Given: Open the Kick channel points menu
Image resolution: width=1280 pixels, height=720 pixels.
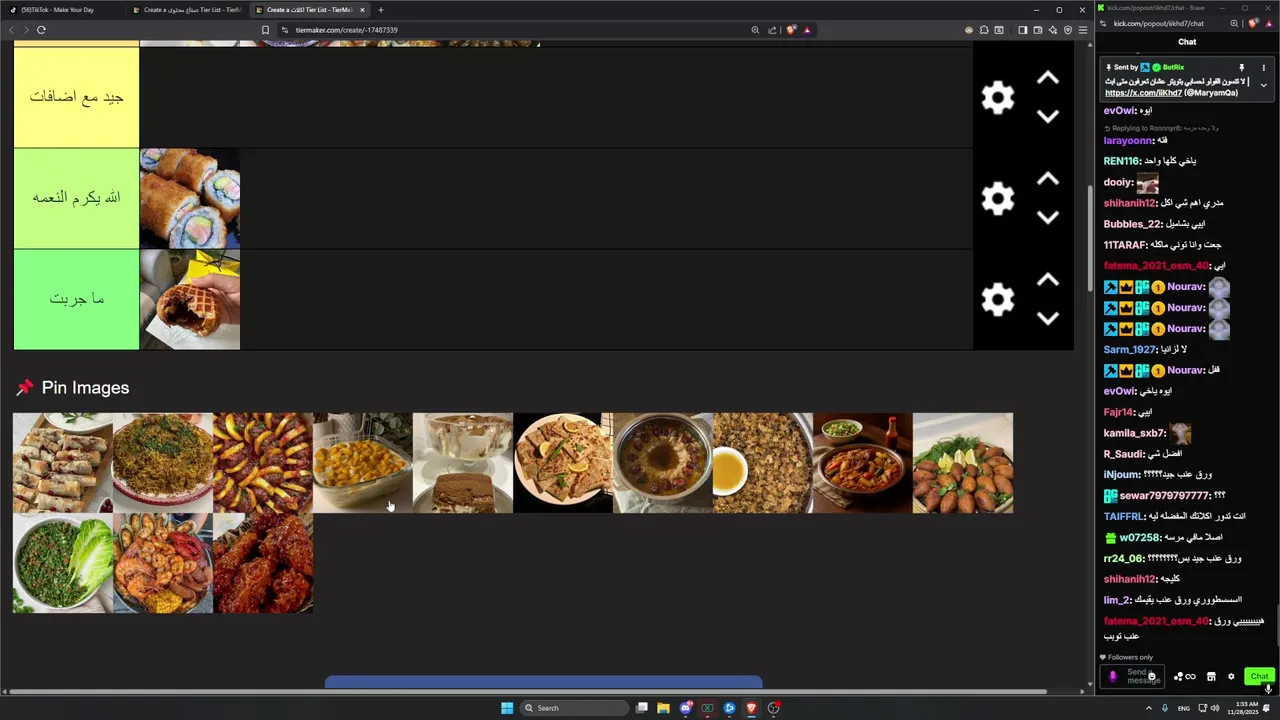Looking at the screenshot, I should pyautogui.click(x=1185, y=677).
